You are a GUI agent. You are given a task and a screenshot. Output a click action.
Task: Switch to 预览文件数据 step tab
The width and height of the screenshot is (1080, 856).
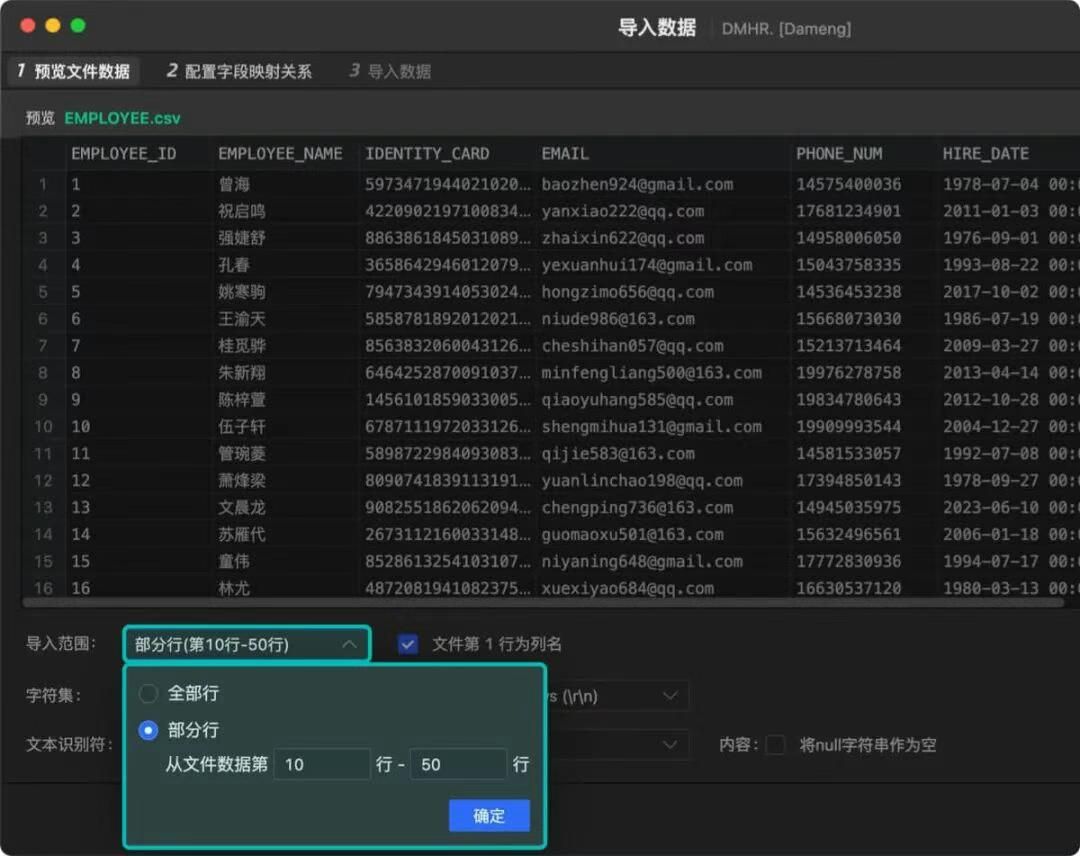(x=74, y=71)
